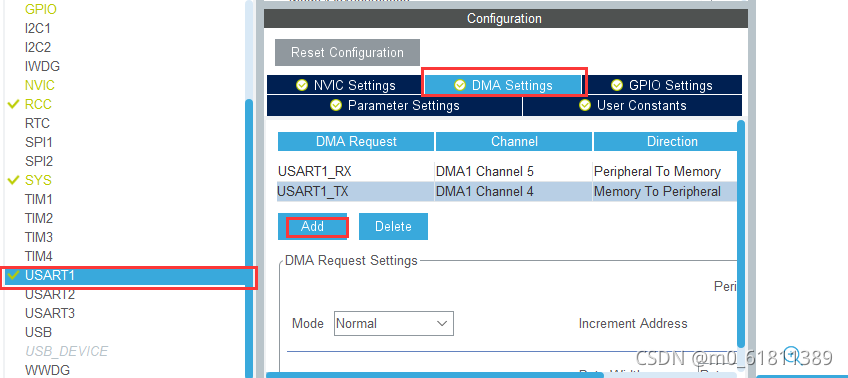This screenshot has height=378, width=848.
Task: Click the Reset Configuration button
Action: coord(347,52)
